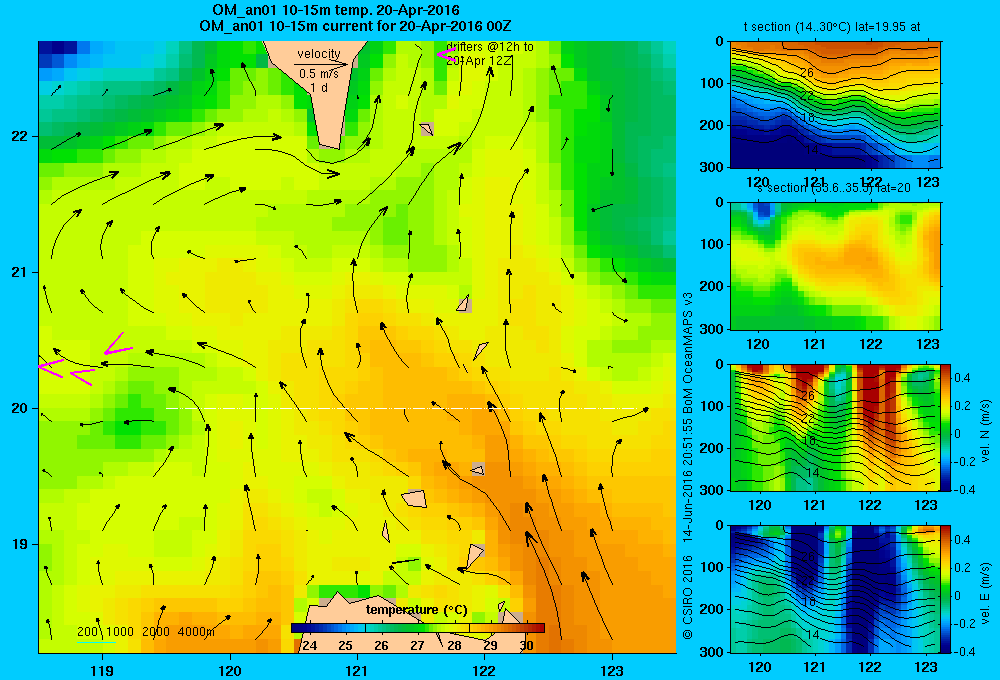Click the 'vel. N (m/s)' axis label
The image size is (1000, 680).
(x=987, y=431)
